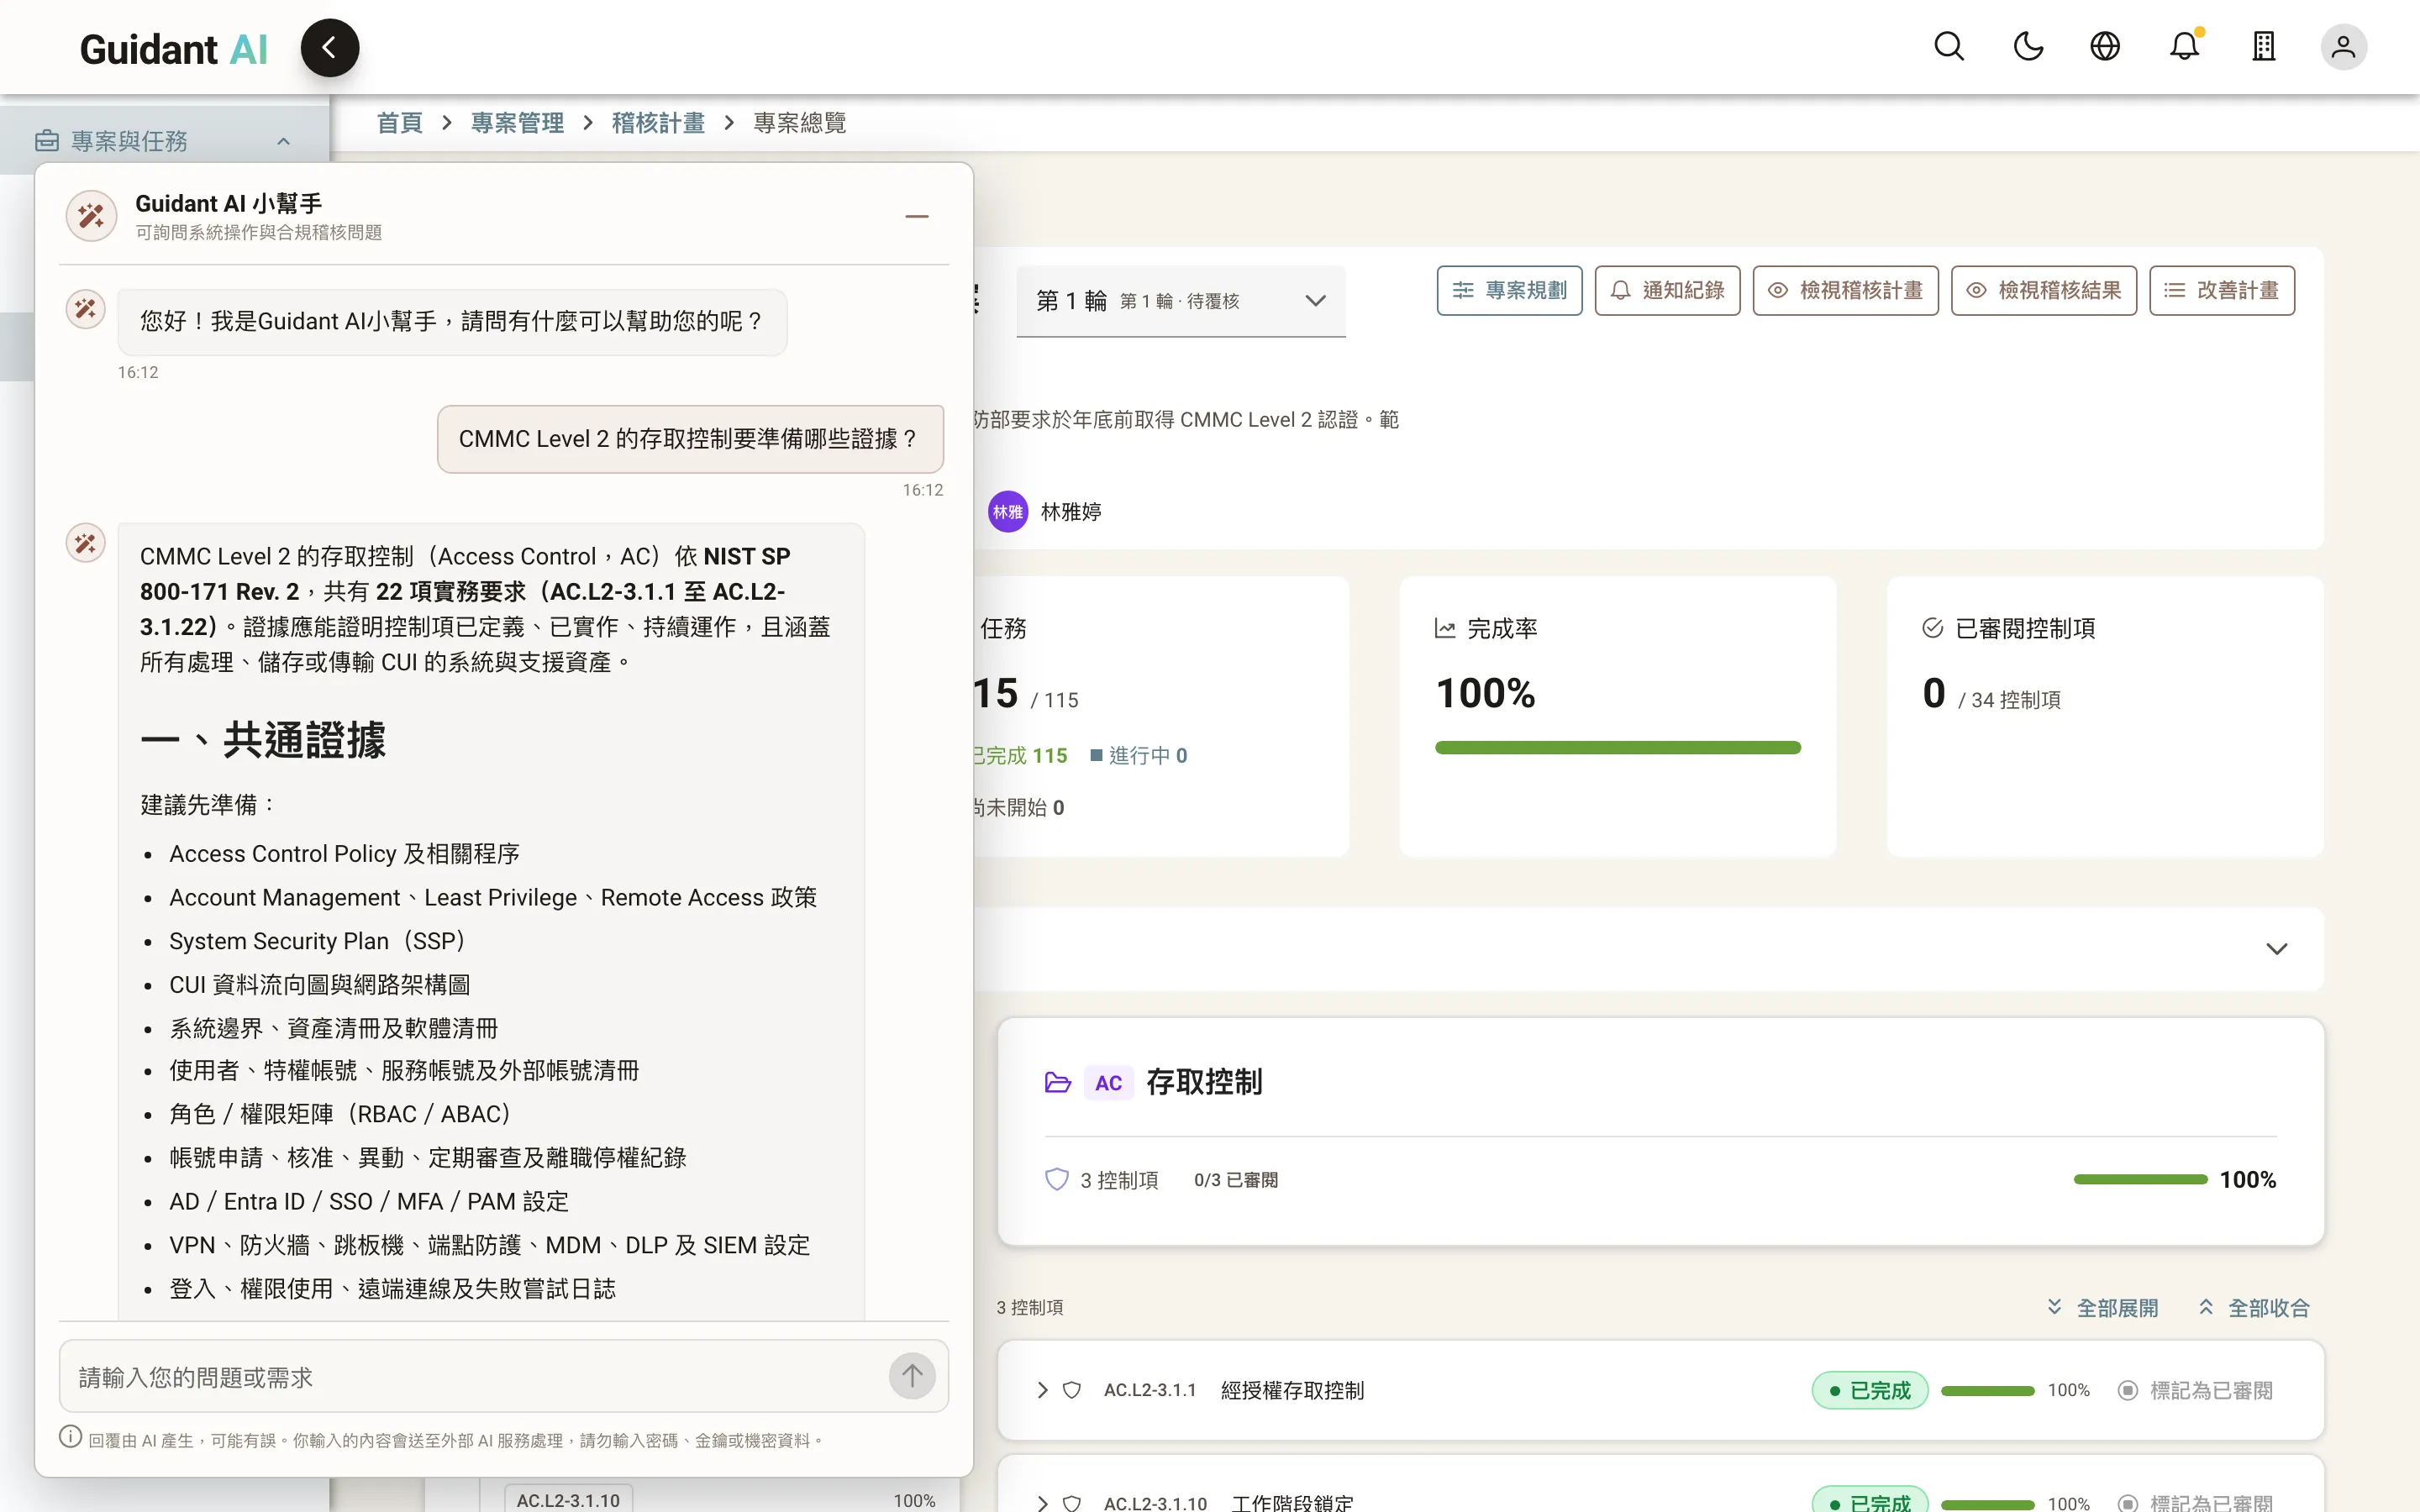Click the 完成率 100% progress bar
Viewport: 2420px width, 1512px height.
pos(1617,747)
